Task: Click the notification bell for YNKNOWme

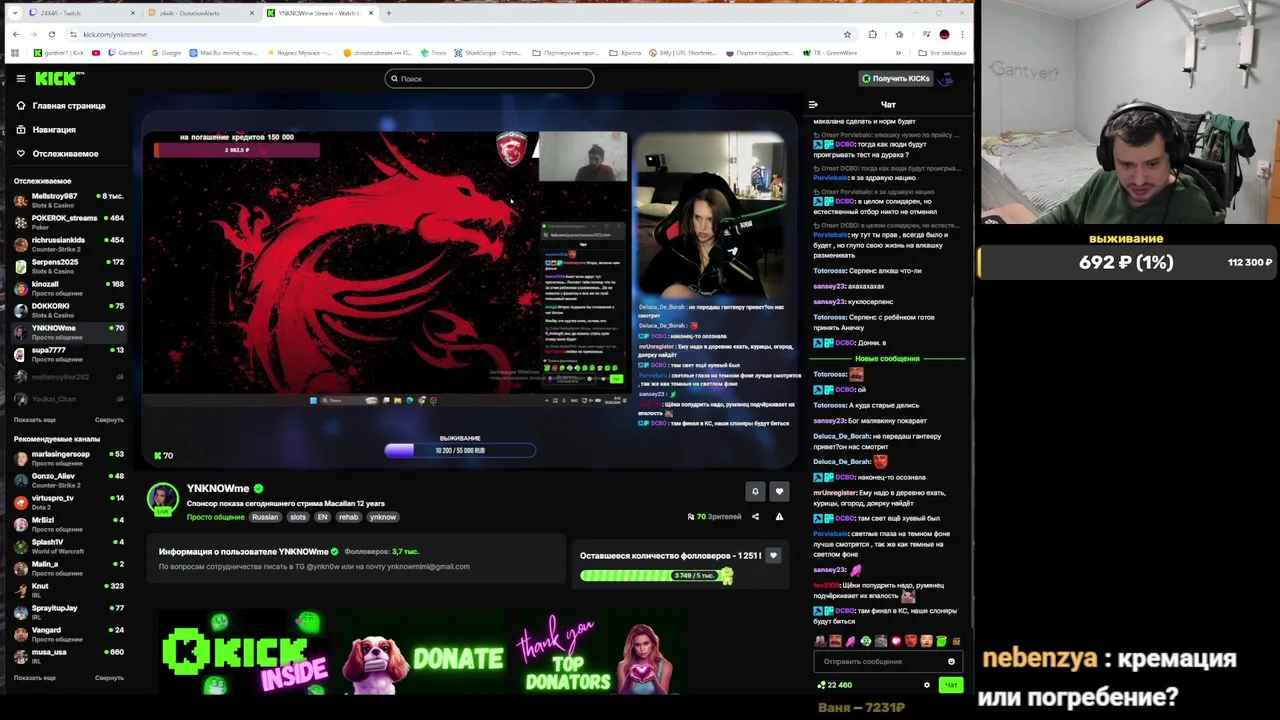Action: pyautogui.click(x=755, y=491)
